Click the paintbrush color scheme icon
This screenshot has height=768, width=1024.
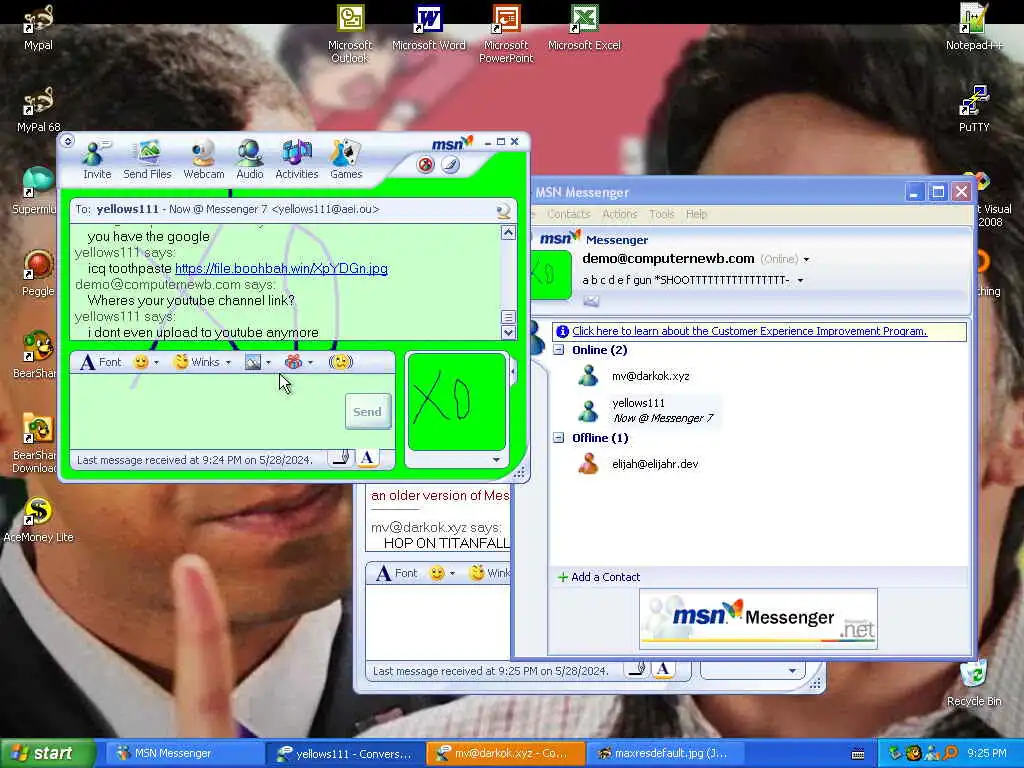(450, 165)
